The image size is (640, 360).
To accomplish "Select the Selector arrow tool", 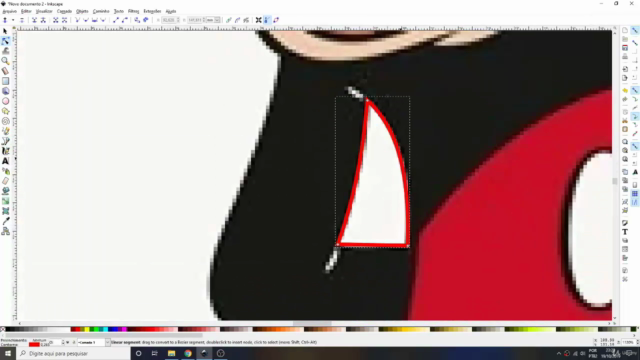I will 5,31.
